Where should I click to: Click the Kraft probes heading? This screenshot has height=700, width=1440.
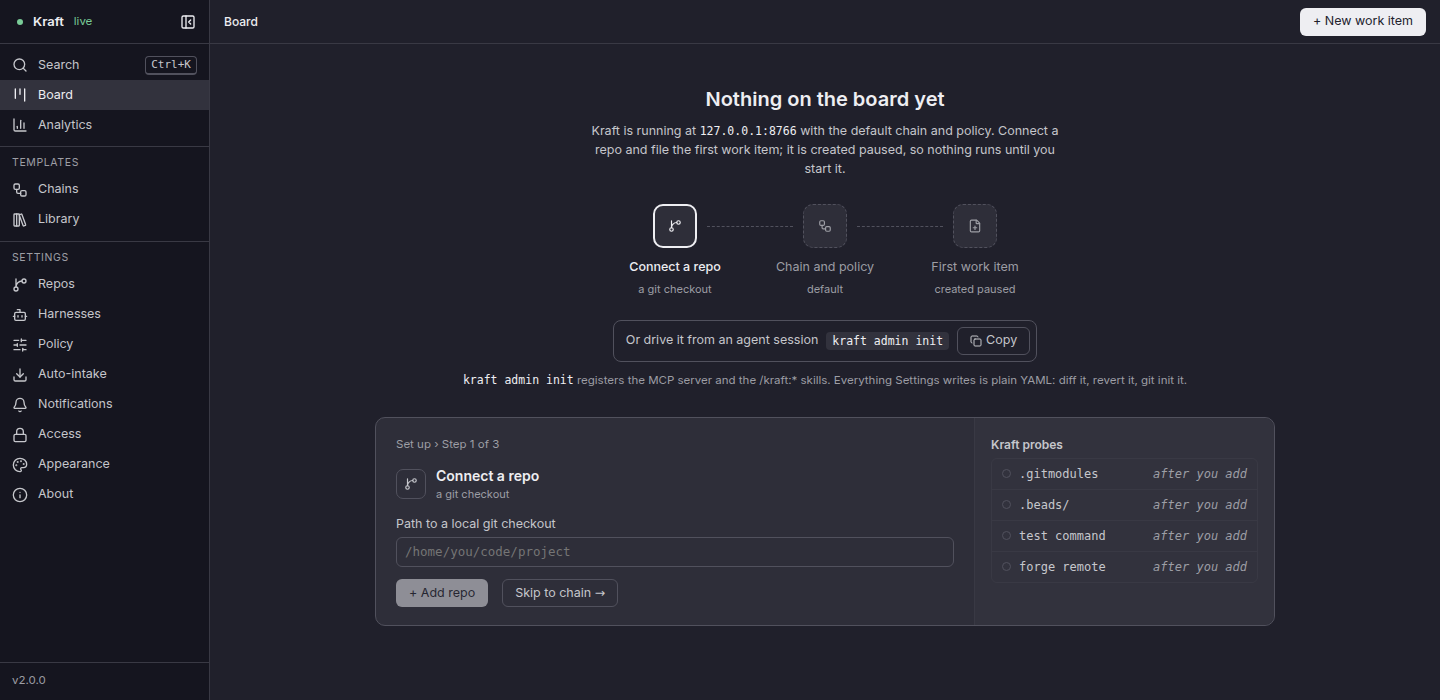coord(1027,445)
